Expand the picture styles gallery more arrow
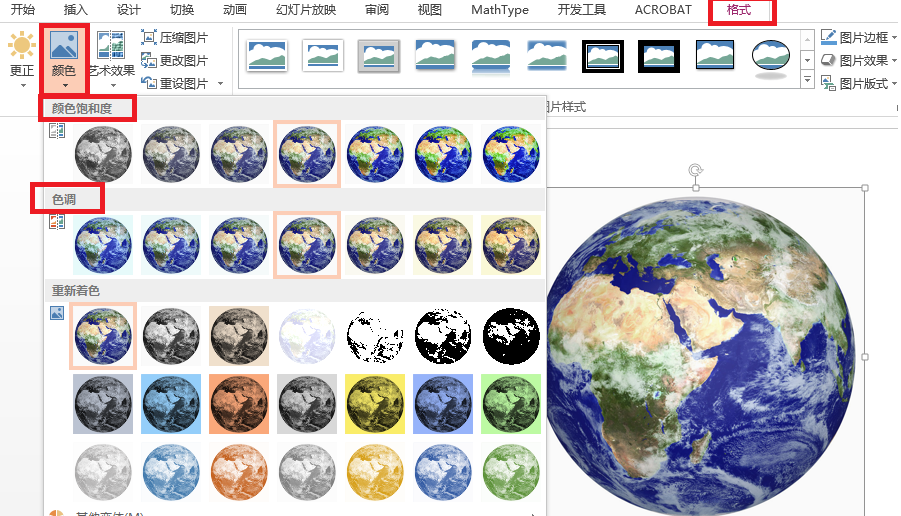Viewport: 901px width, 516px height. pos(807,80)
